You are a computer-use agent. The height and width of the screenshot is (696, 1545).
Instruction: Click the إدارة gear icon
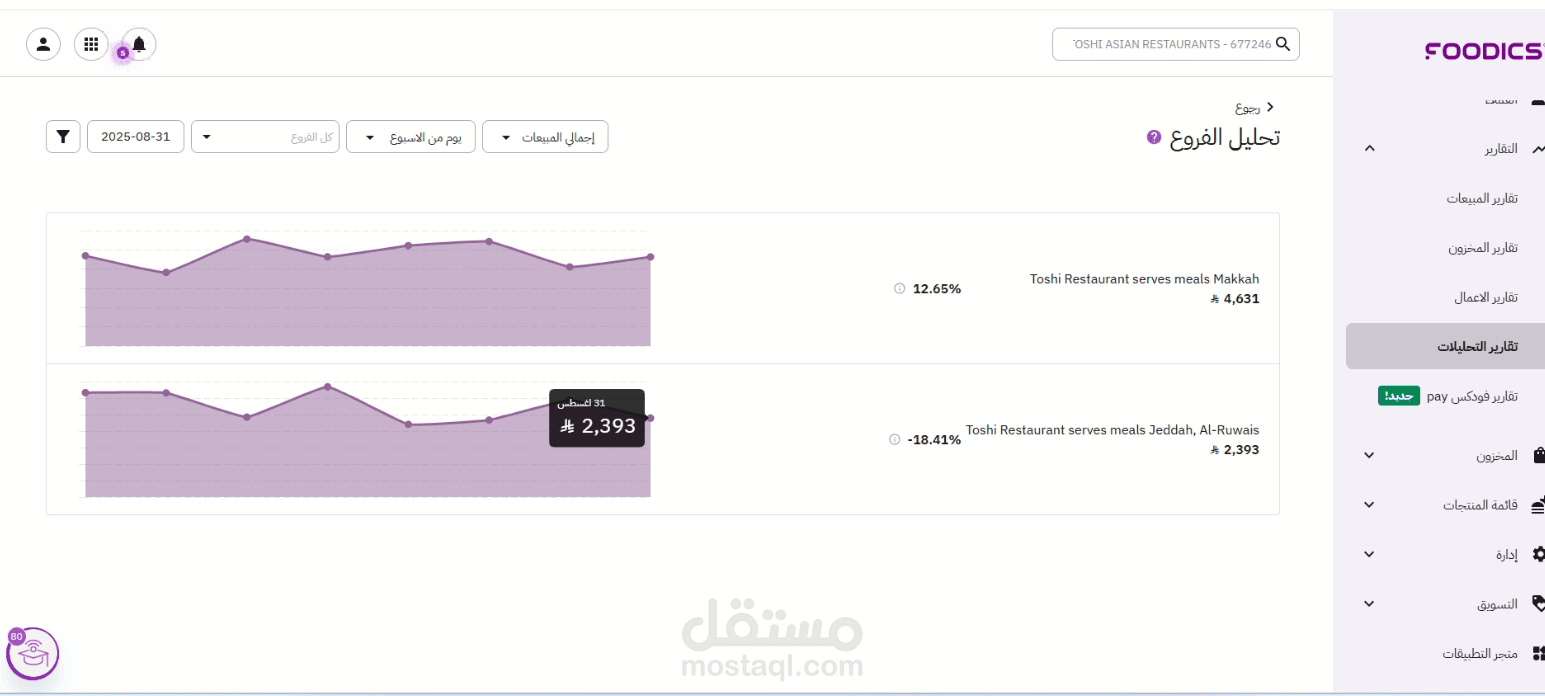(1538, 554)
